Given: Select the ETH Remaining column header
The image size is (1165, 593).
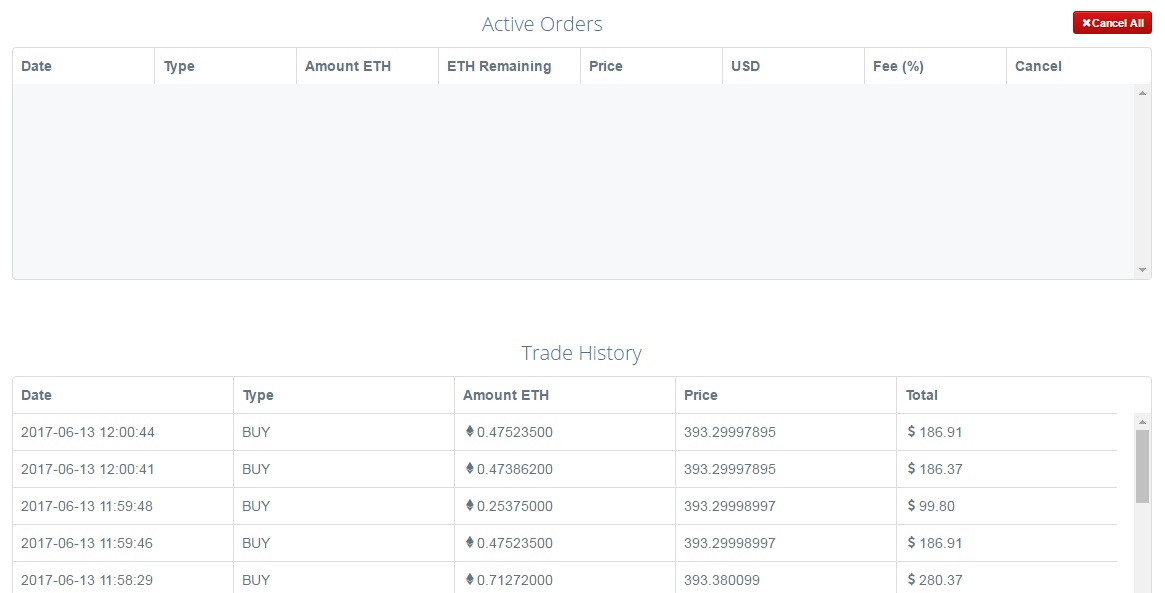Looking at the screenshot, I should [499, 66].
